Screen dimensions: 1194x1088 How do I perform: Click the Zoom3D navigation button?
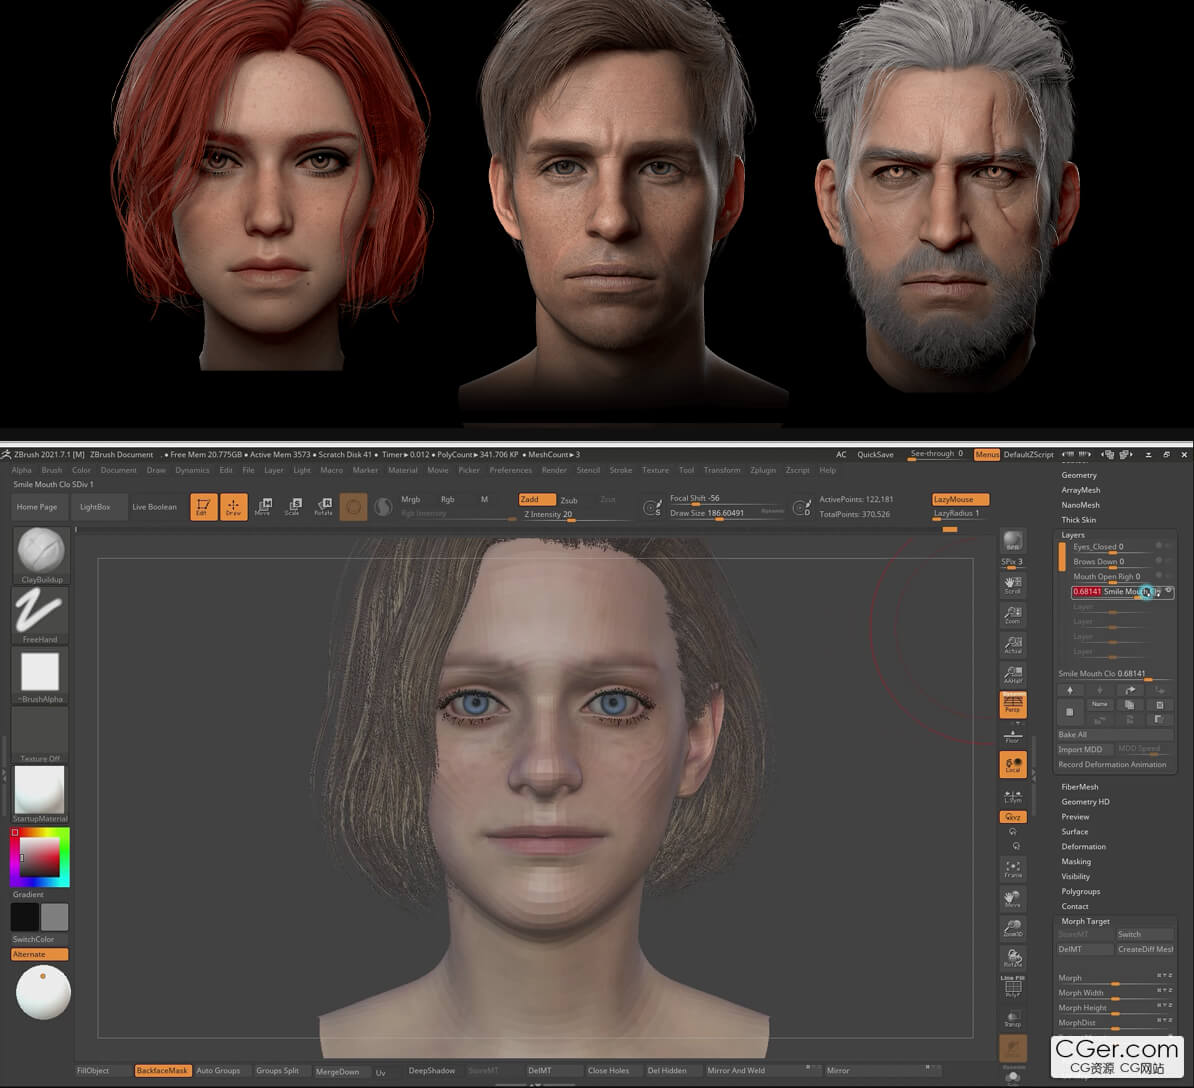click(x=1013, y=929)
